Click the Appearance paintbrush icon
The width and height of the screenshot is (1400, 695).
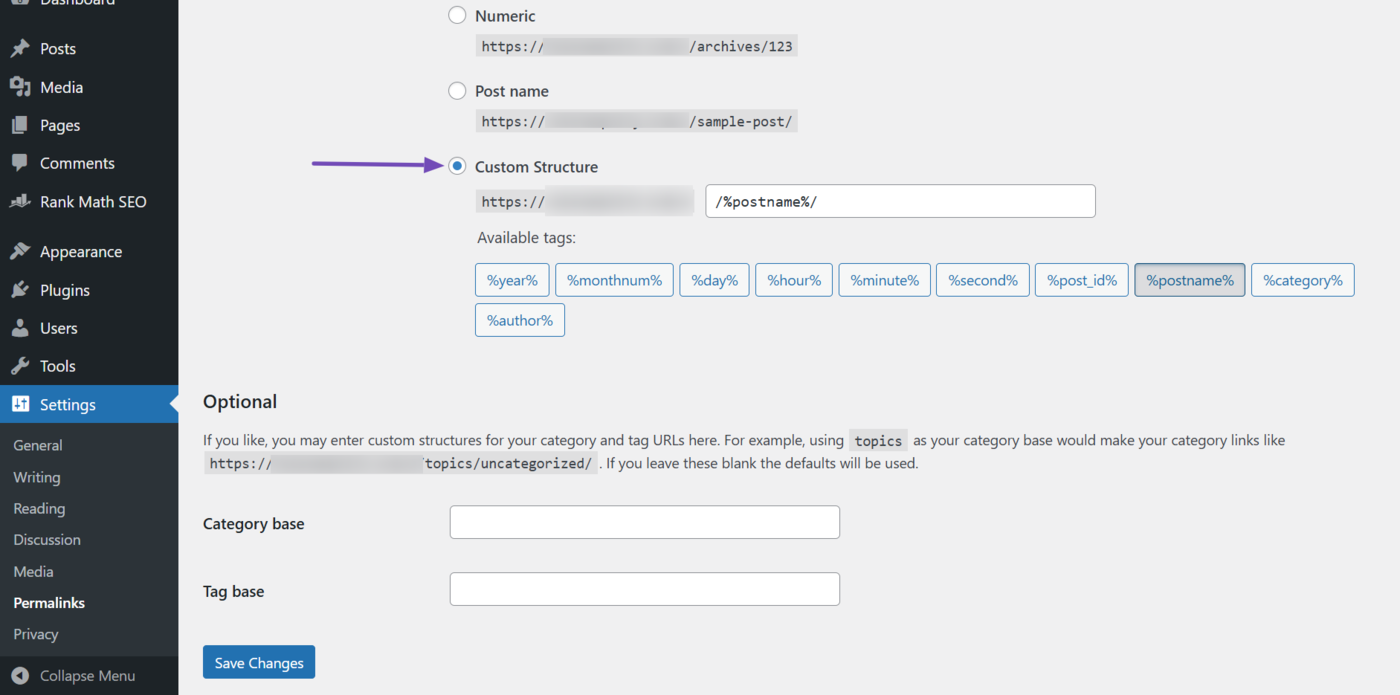(20, 252)
